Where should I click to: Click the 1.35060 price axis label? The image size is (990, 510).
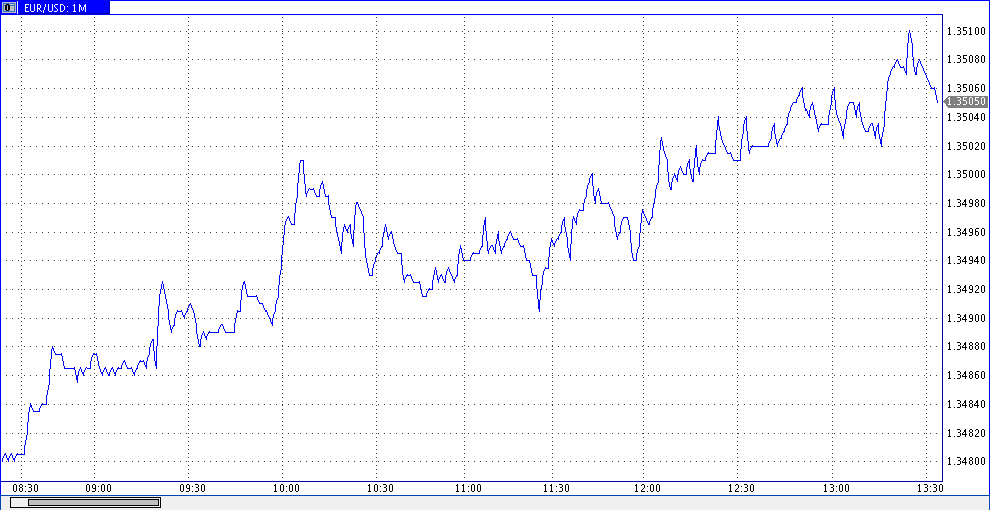point(967,88)
